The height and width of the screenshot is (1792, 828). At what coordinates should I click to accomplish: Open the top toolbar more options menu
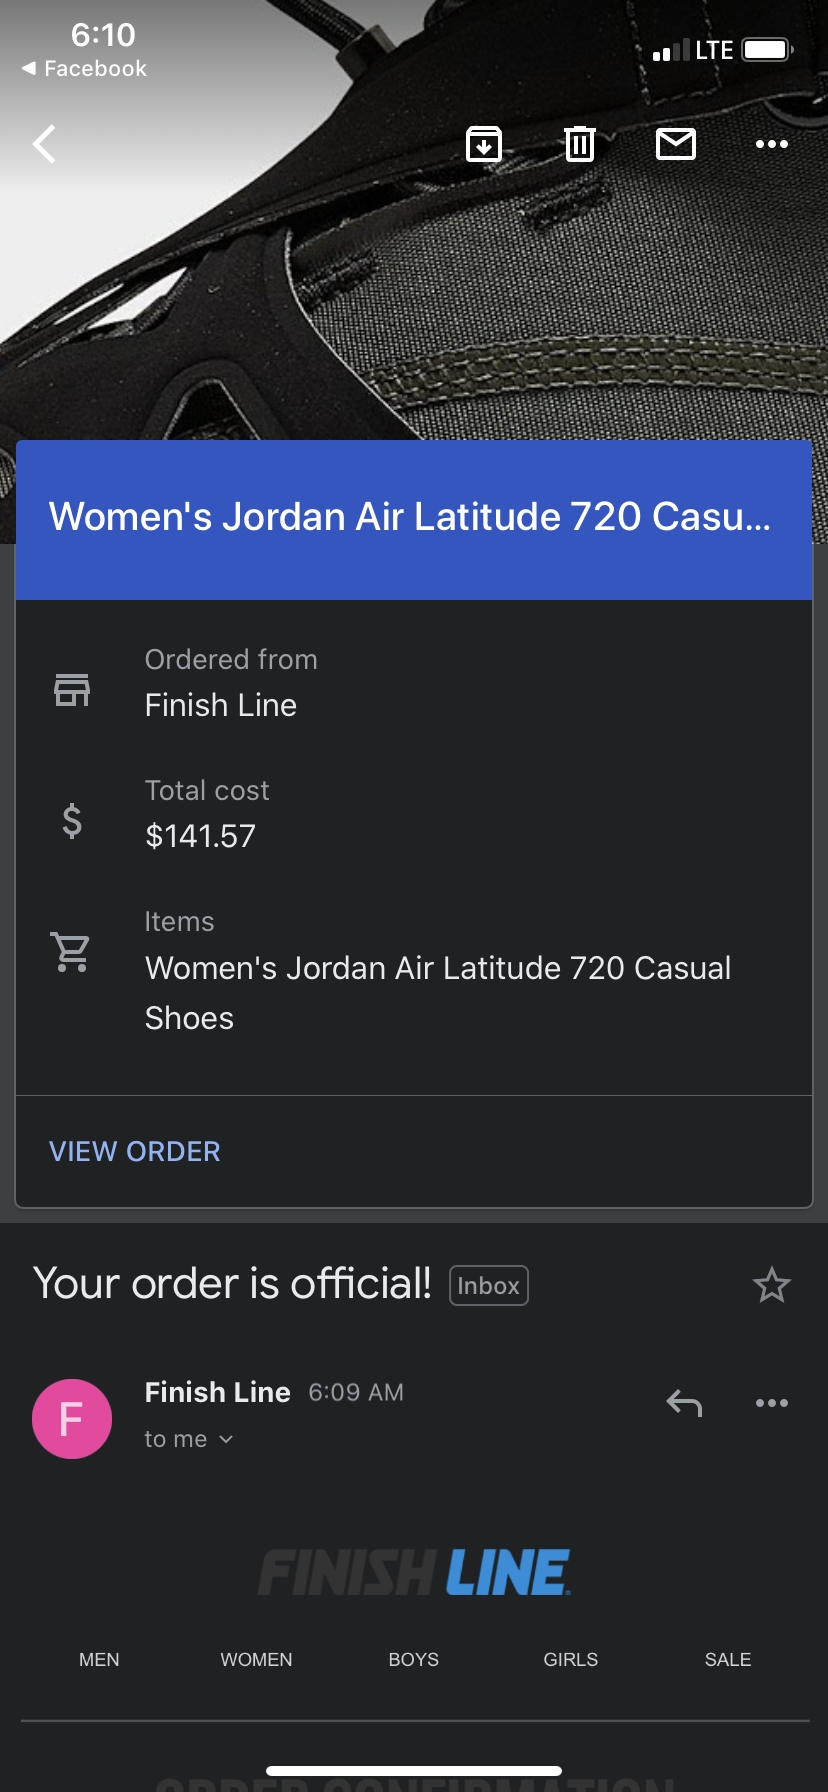[771, 144]
